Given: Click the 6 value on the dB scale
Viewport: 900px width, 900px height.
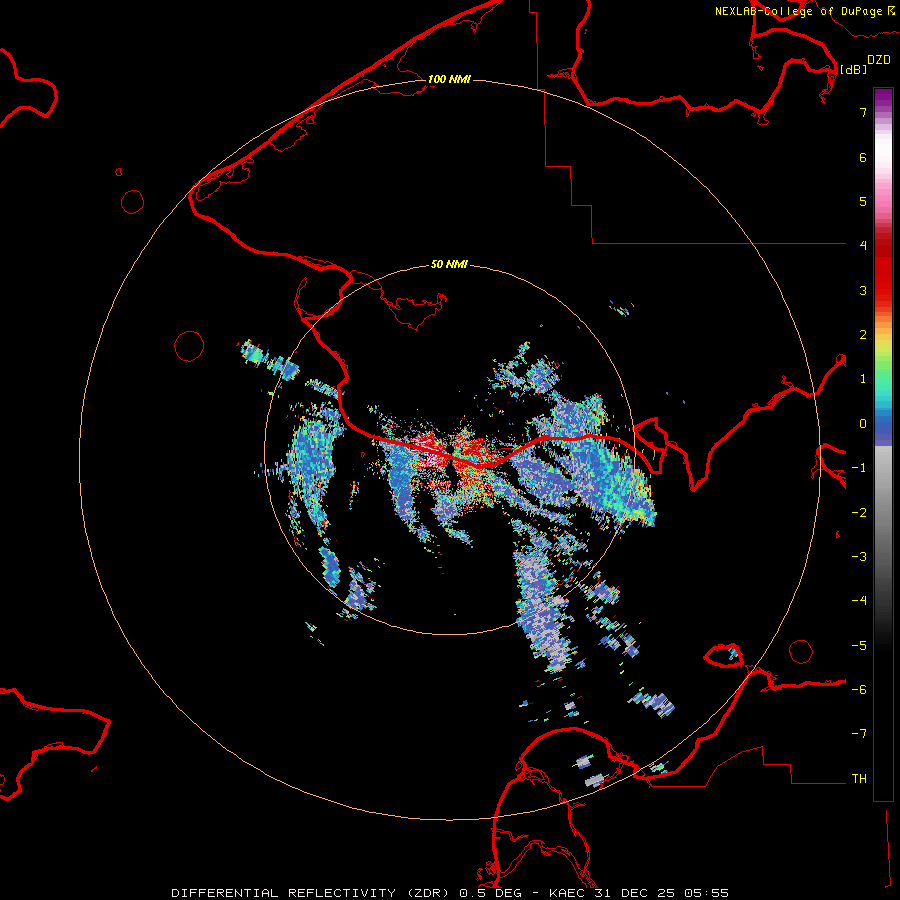Looking at the screenshot, I should click(x=863, y=157).
